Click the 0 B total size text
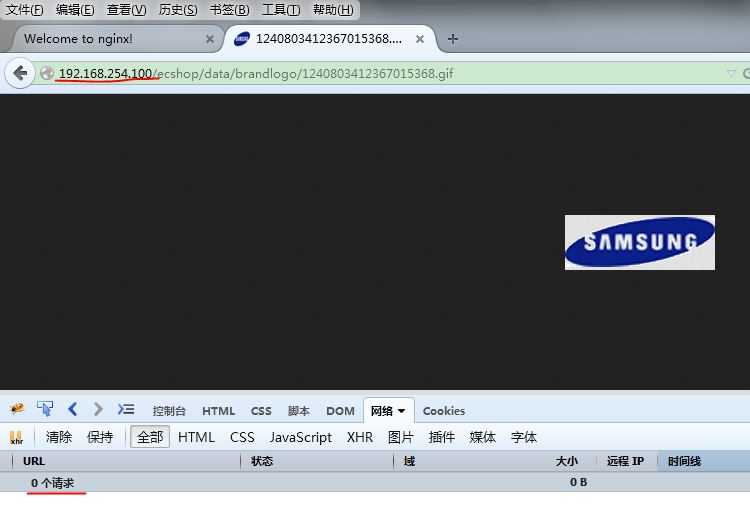This screenshot has height=514, width=750. pyautogui.click(x=578, y=482)
